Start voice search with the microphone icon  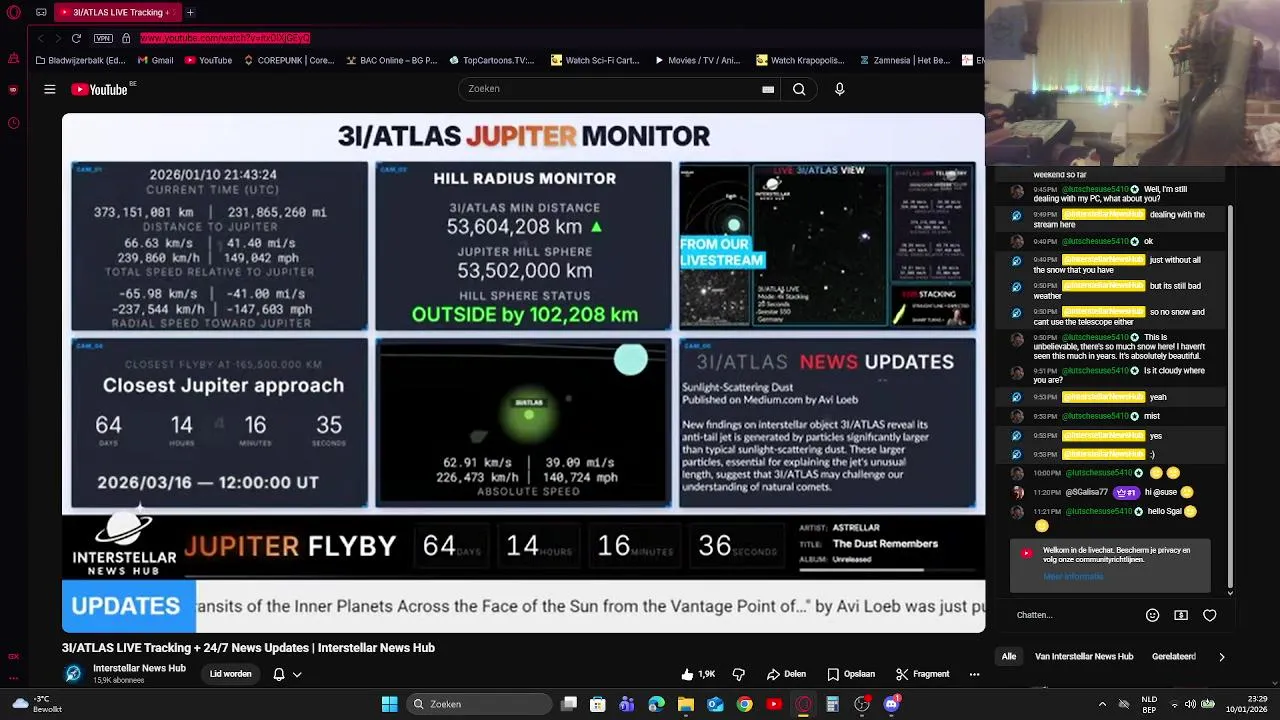coord(839,89)
